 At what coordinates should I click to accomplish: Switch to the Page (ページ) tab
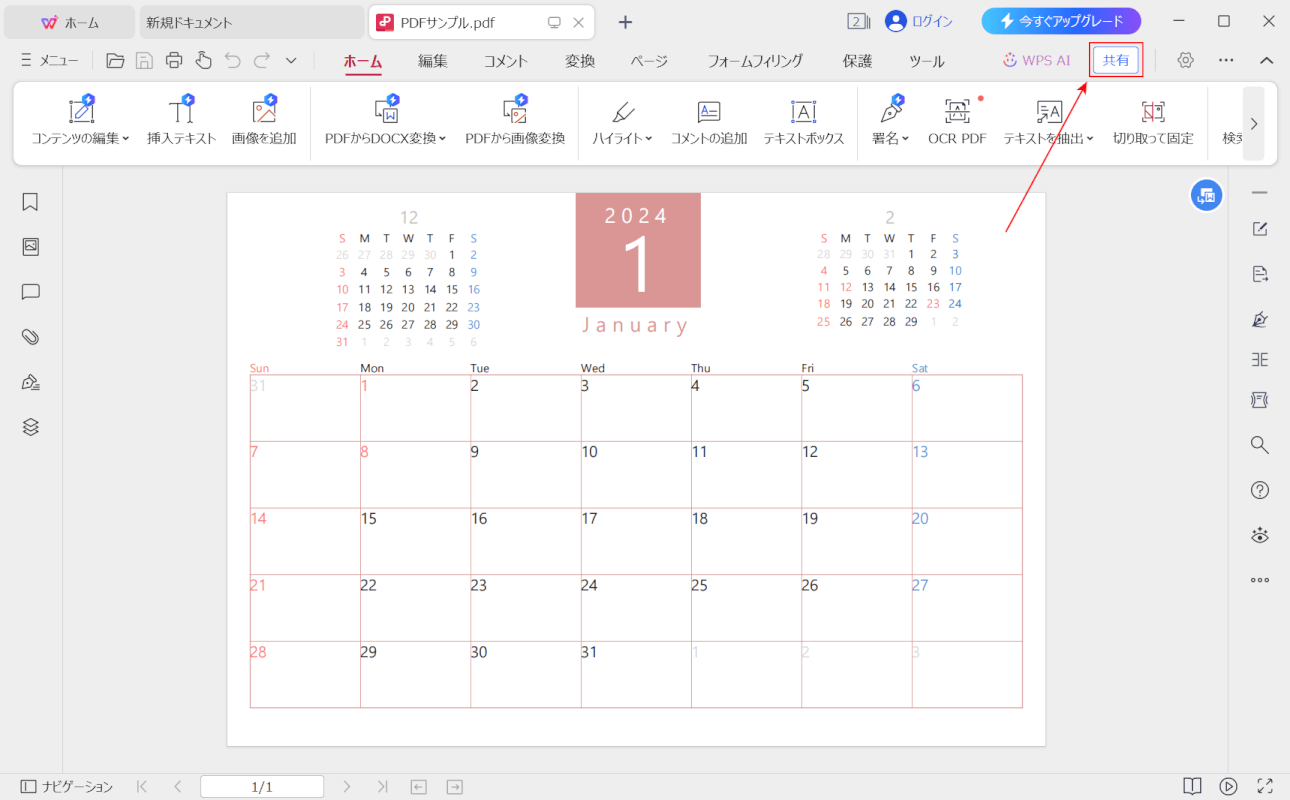coord(649,61)
